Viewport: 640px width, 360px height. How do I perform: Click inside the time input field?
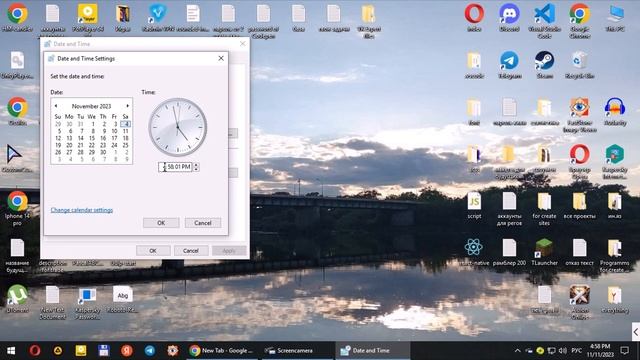(176, 167)
